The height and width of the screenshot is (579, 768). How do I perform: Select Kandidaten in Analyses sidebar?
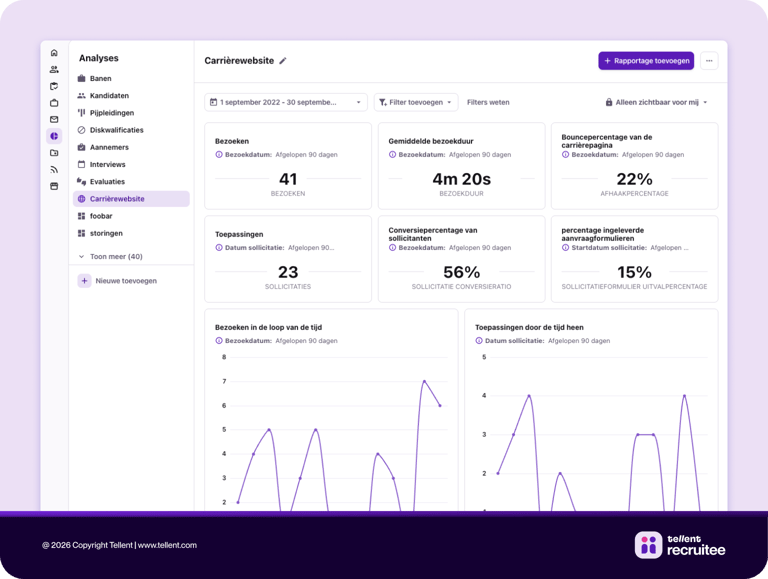tap(109, 96)
